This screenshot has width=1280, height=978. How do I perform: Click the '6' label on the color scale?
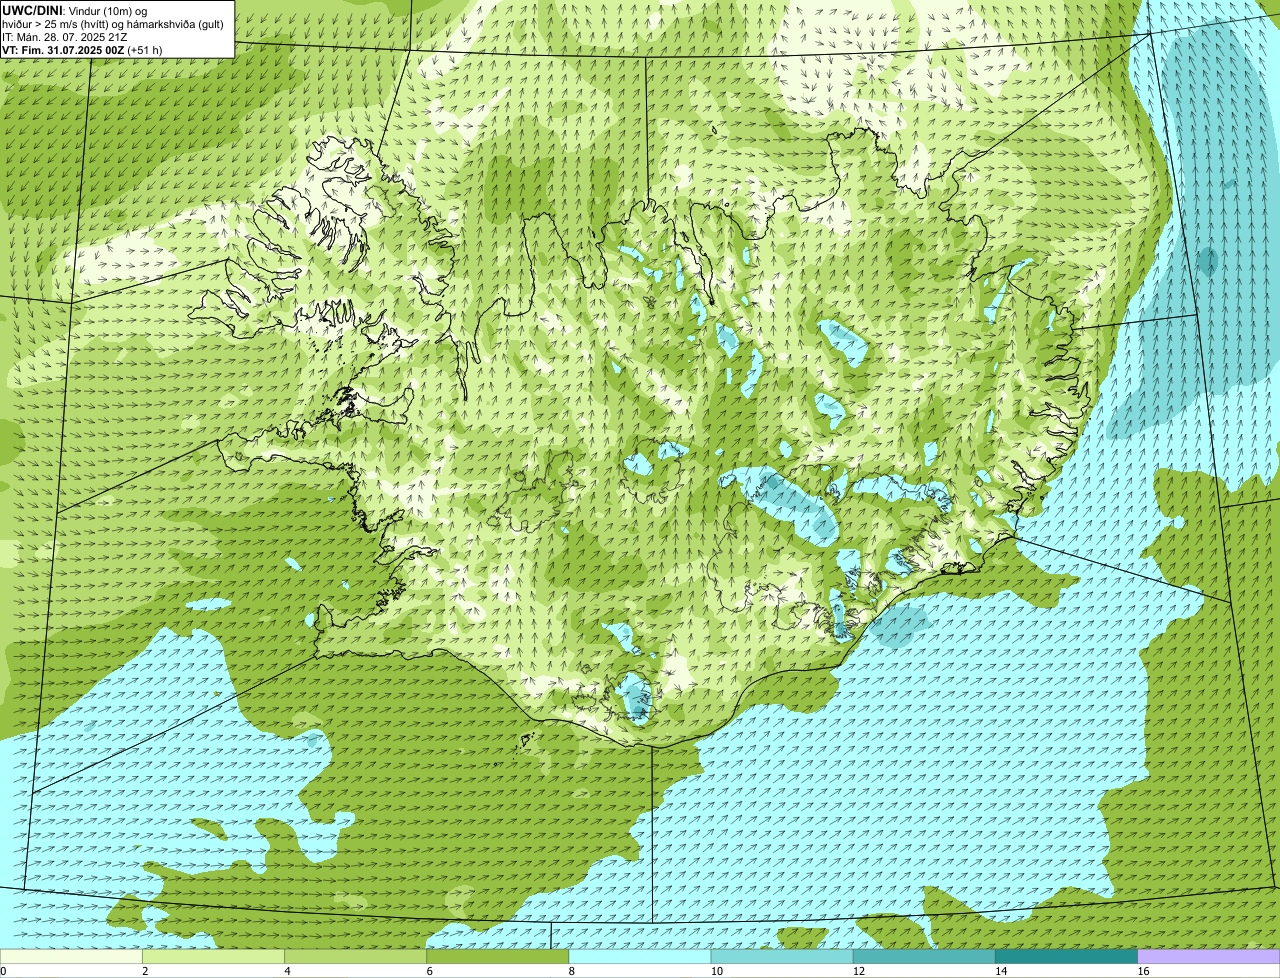coord(430,971)
